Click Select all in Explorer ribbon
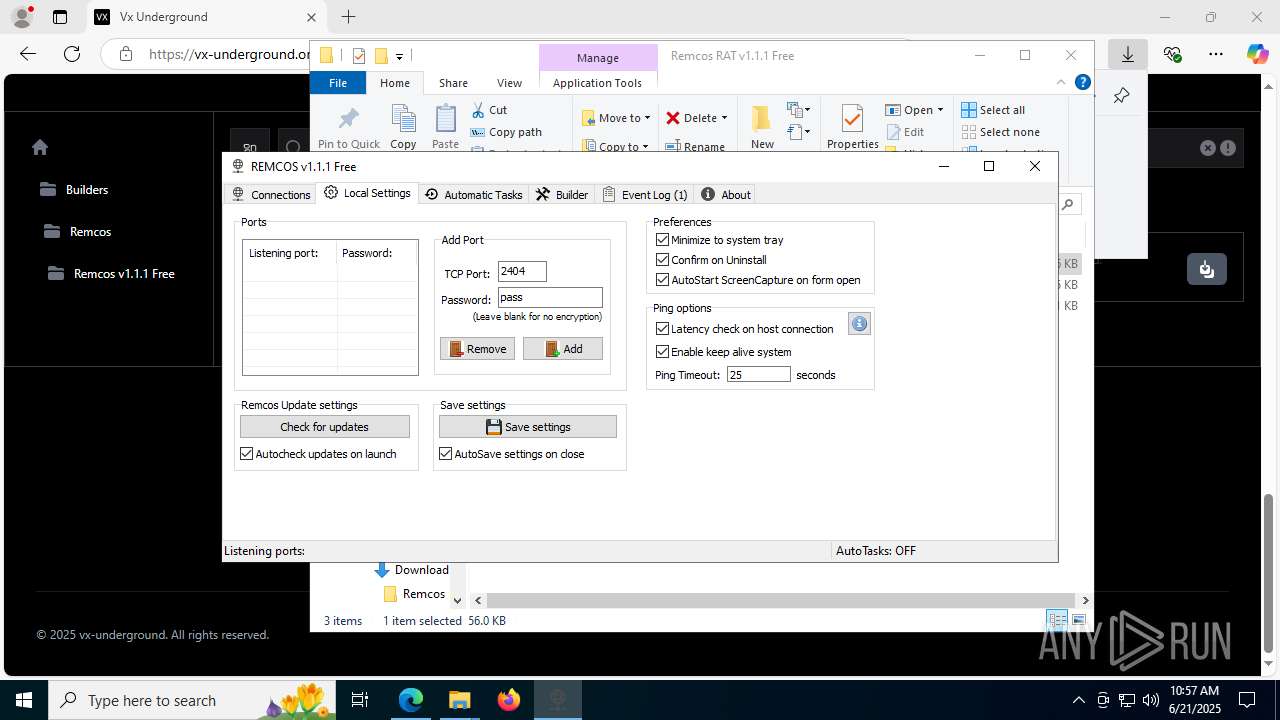Viewport: 1280px width, 720px height. 993,110
